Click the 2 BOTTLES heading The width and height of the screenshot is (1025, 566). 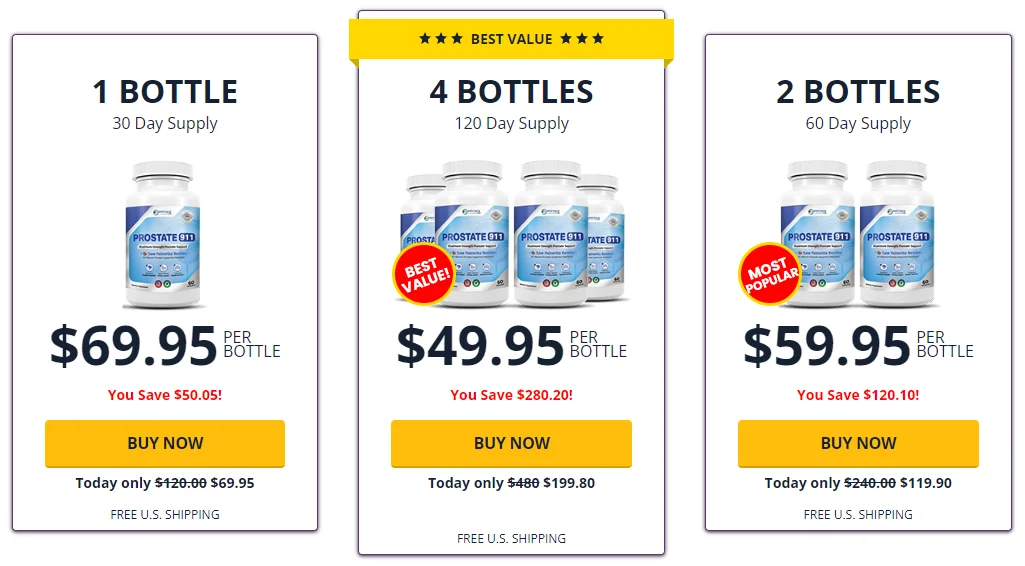tap(858, 92)
